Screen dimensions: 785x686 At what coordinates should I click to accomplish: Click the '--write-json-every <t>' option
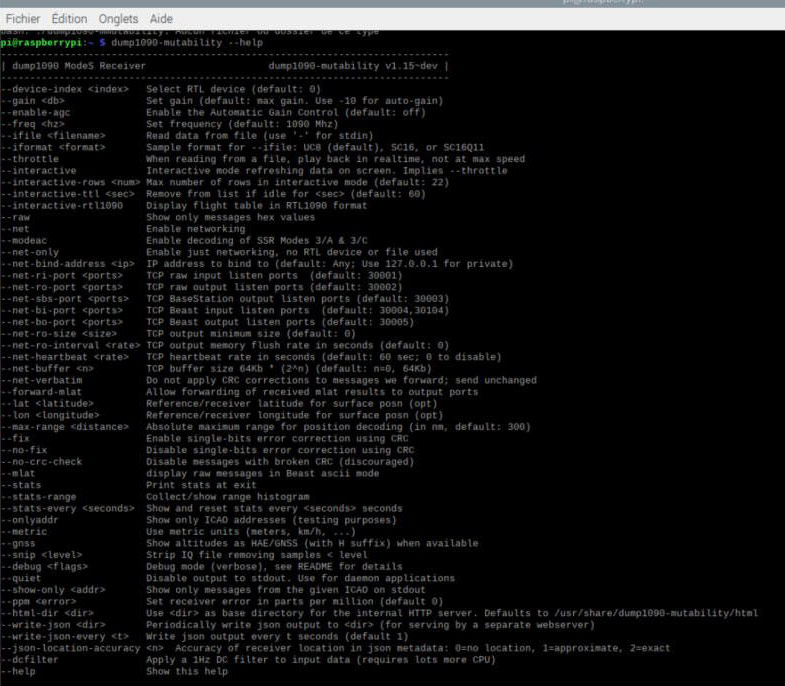click(x=65, y=636)
